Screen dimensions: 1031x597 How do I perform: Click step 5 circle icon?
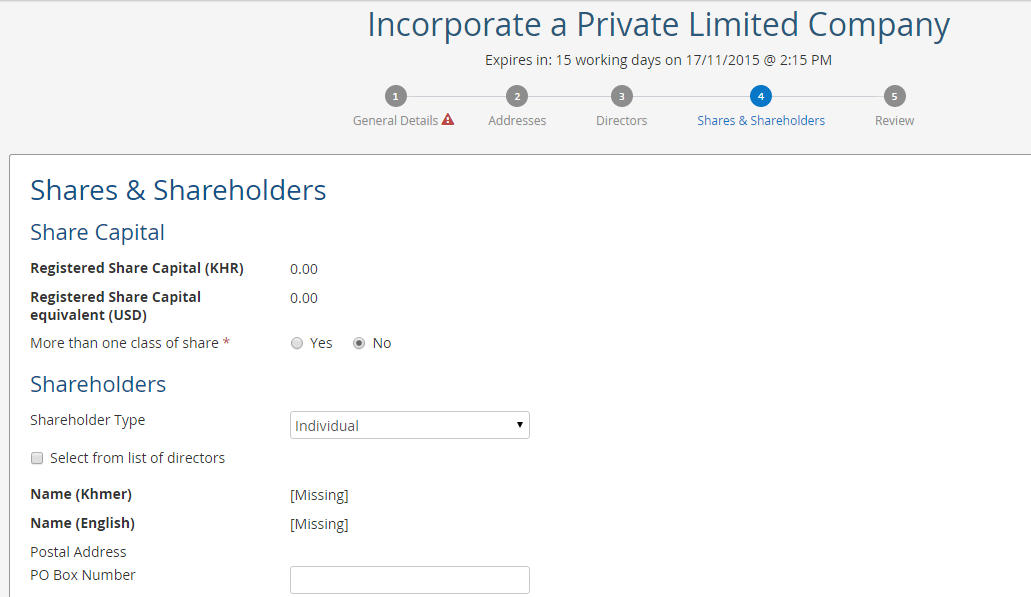point(894,97)
